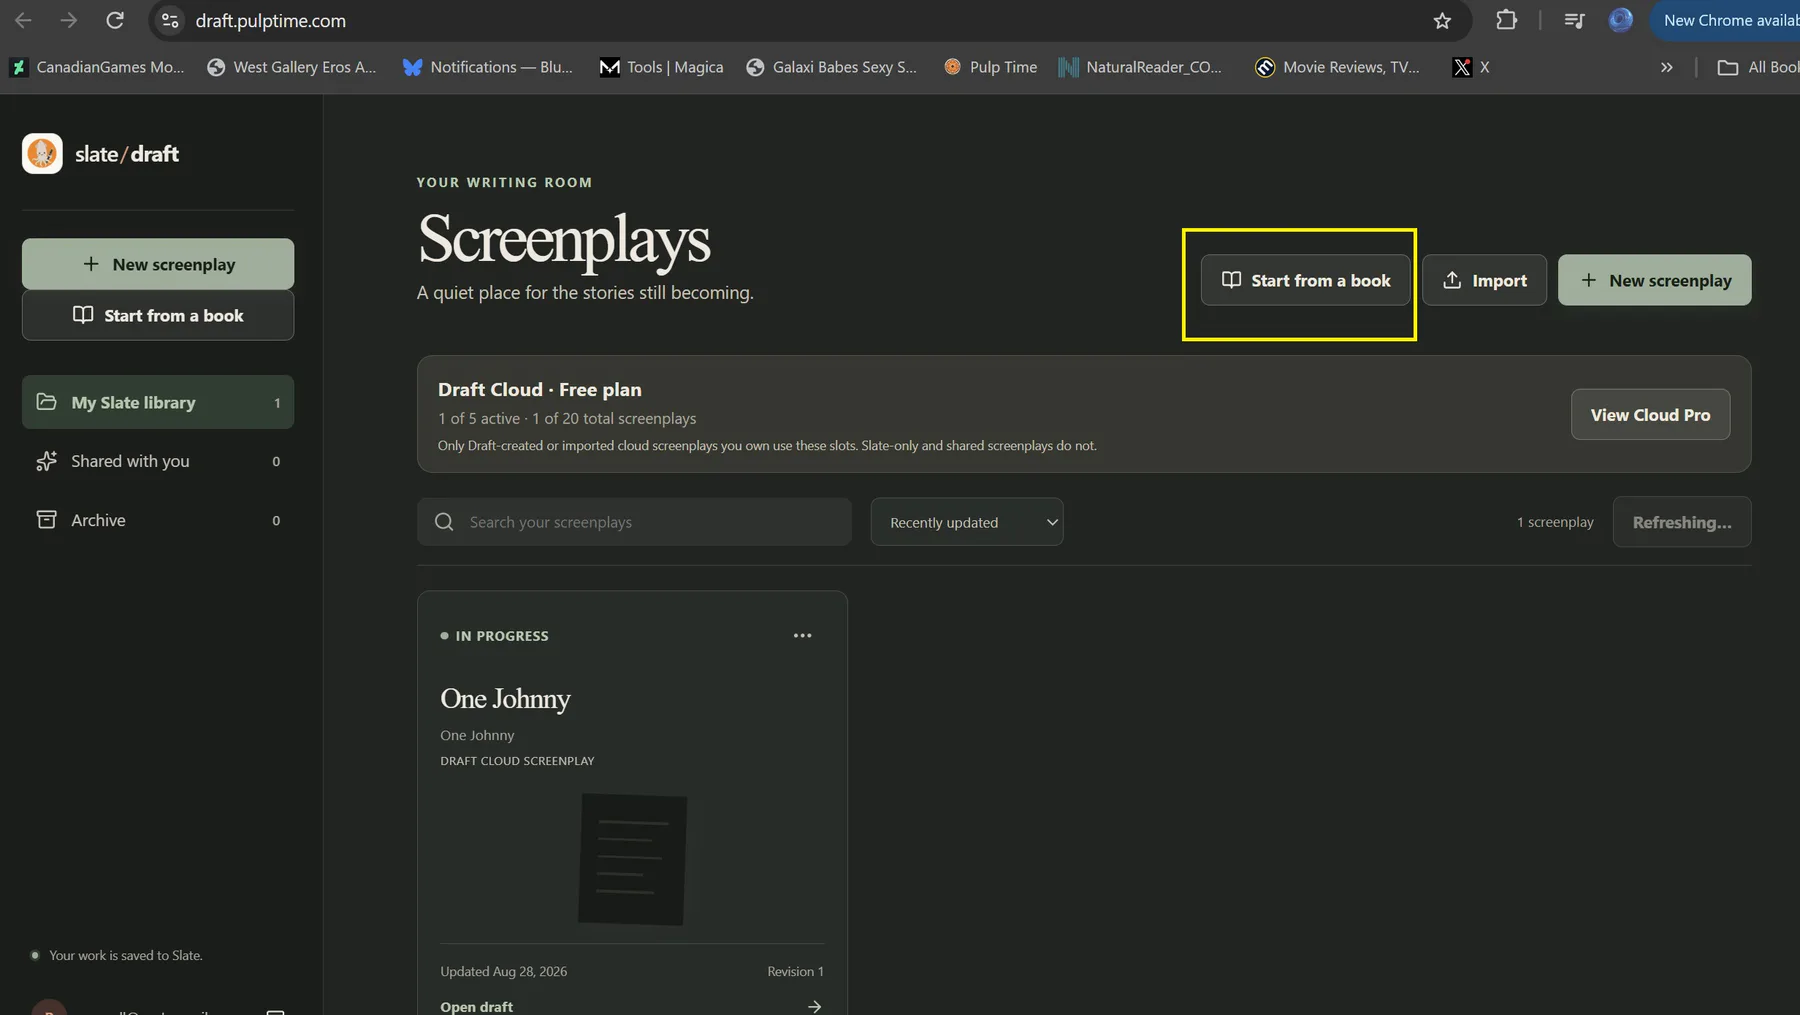Open Shared with you section

pos(158,461)
